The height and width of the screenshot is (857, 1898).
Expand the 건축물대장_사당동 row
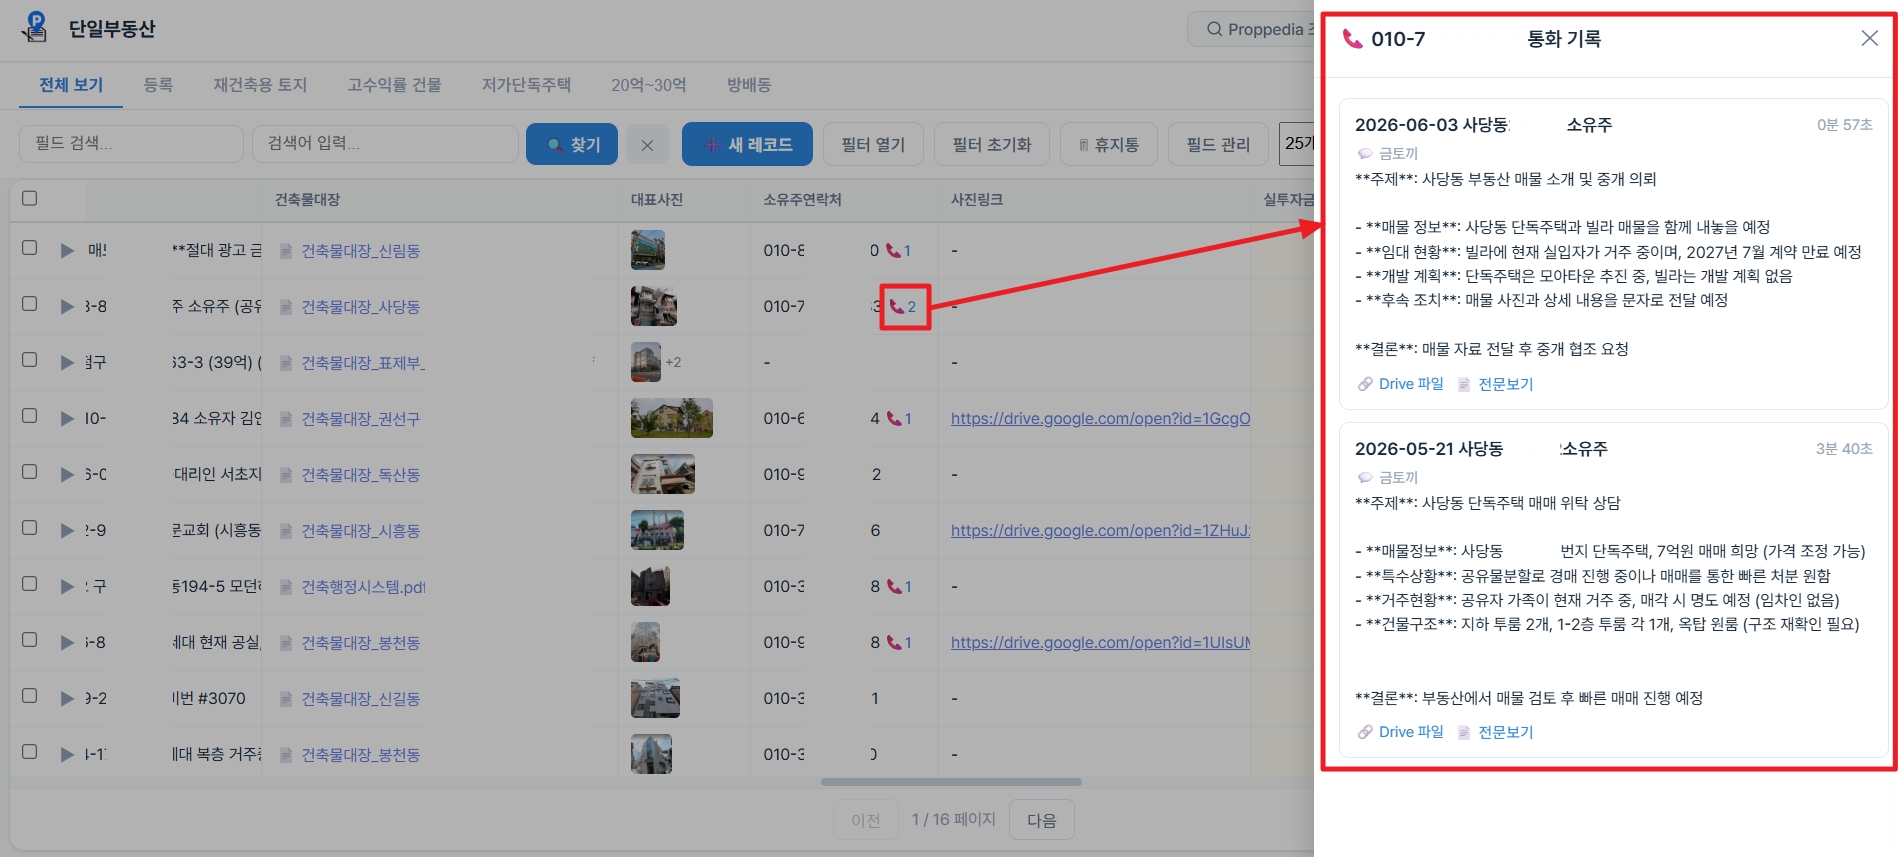67,307
